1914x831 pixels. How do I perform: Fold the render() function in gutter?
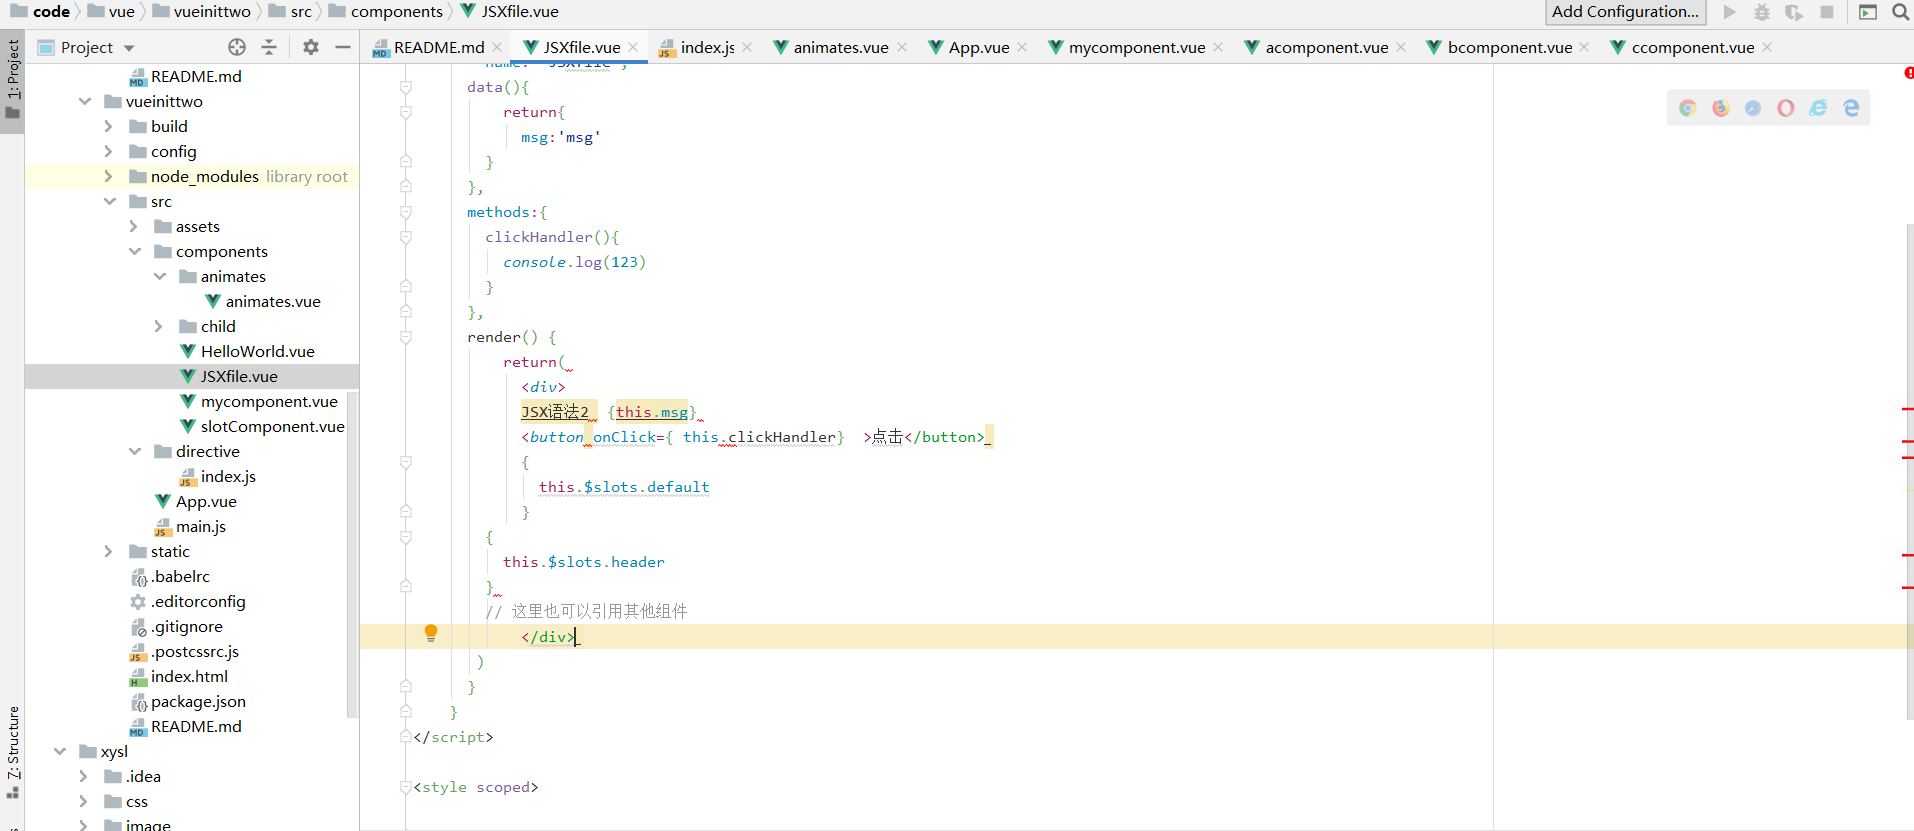tap(406, 337)
